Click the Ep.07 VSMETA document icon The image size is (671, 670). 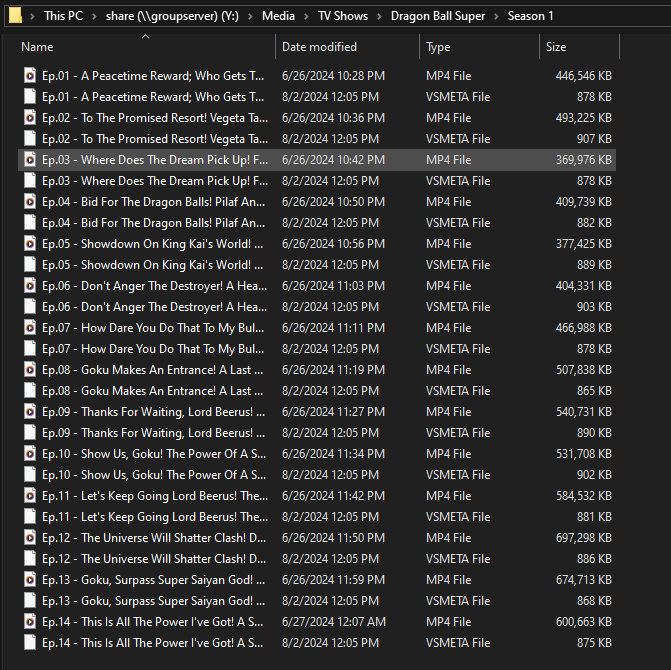tap(30, 349)
